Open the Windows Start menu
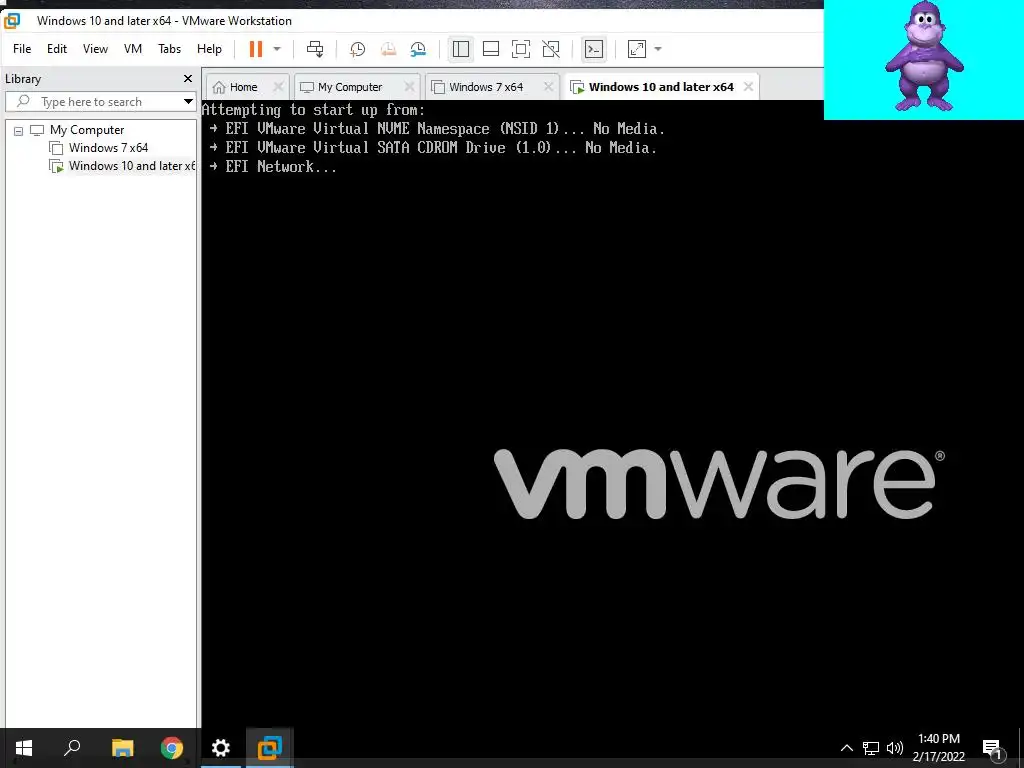Screen dimensions: 1024x768 [24, 748]
